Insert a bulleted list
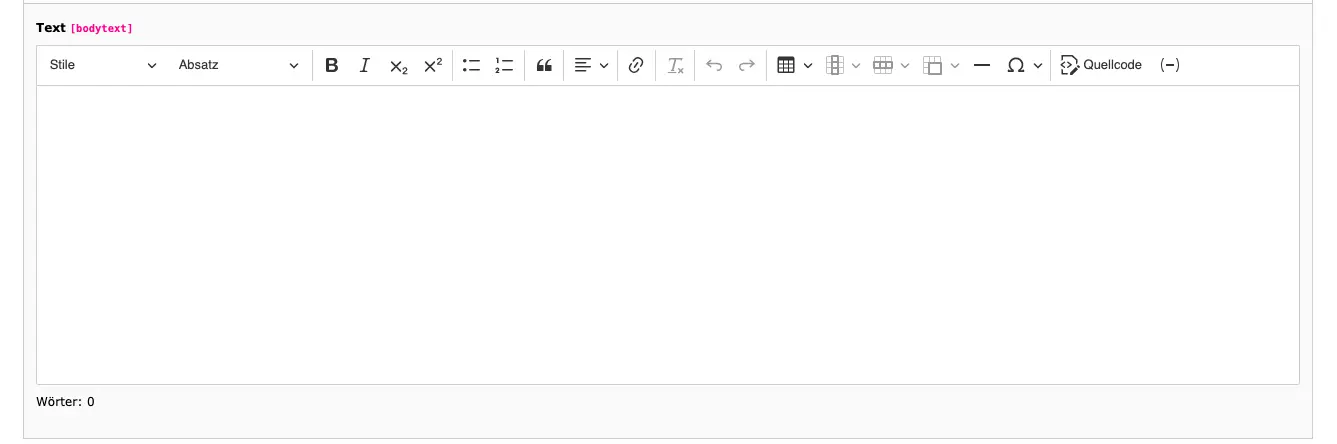 coord(471,66)
